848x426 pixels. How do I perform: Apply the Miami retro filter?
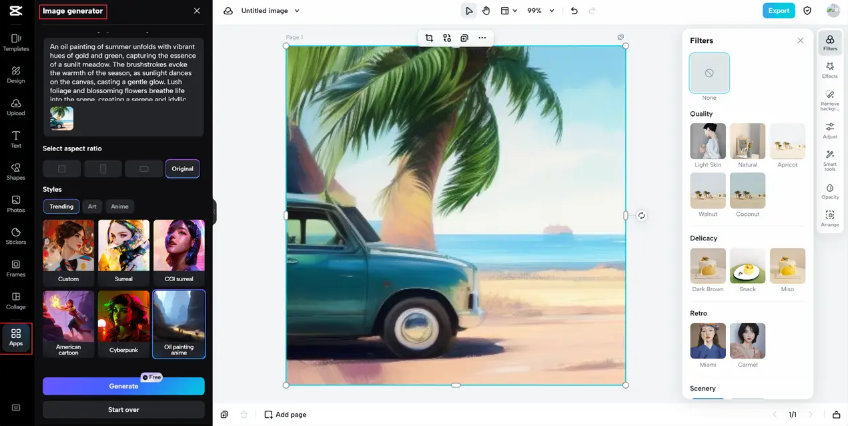click(708, 341)
